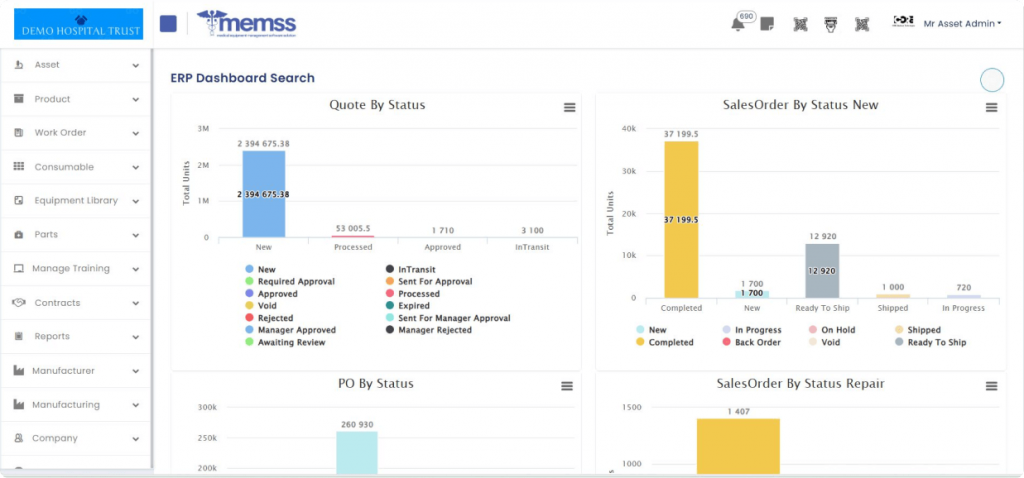This screenshot has width=1024, height=478.
Task: Expand the Manufacturer menu chevron
Action: [135, 371]
